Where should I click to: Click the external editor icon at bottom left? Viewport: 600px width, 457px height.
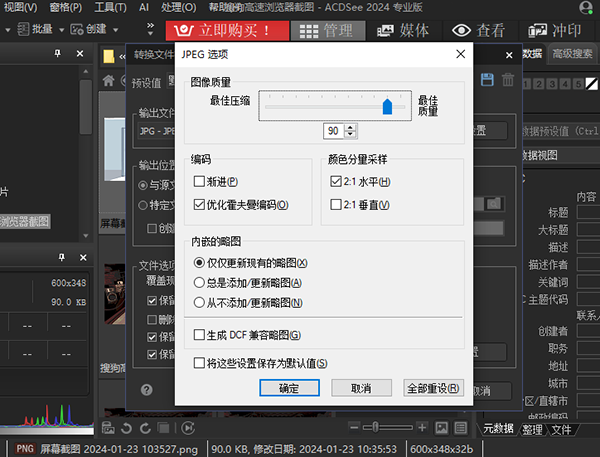pos(108,428)
